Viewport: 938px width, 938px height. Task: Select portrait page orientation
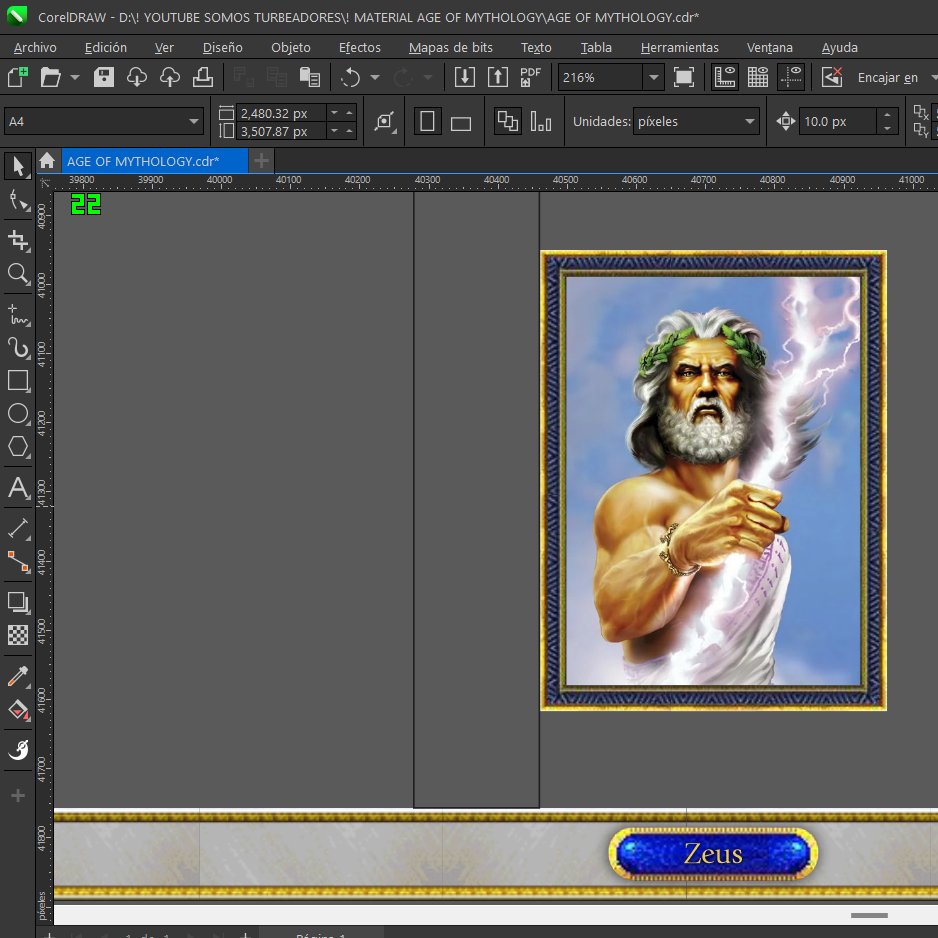[x=427, y=121]
